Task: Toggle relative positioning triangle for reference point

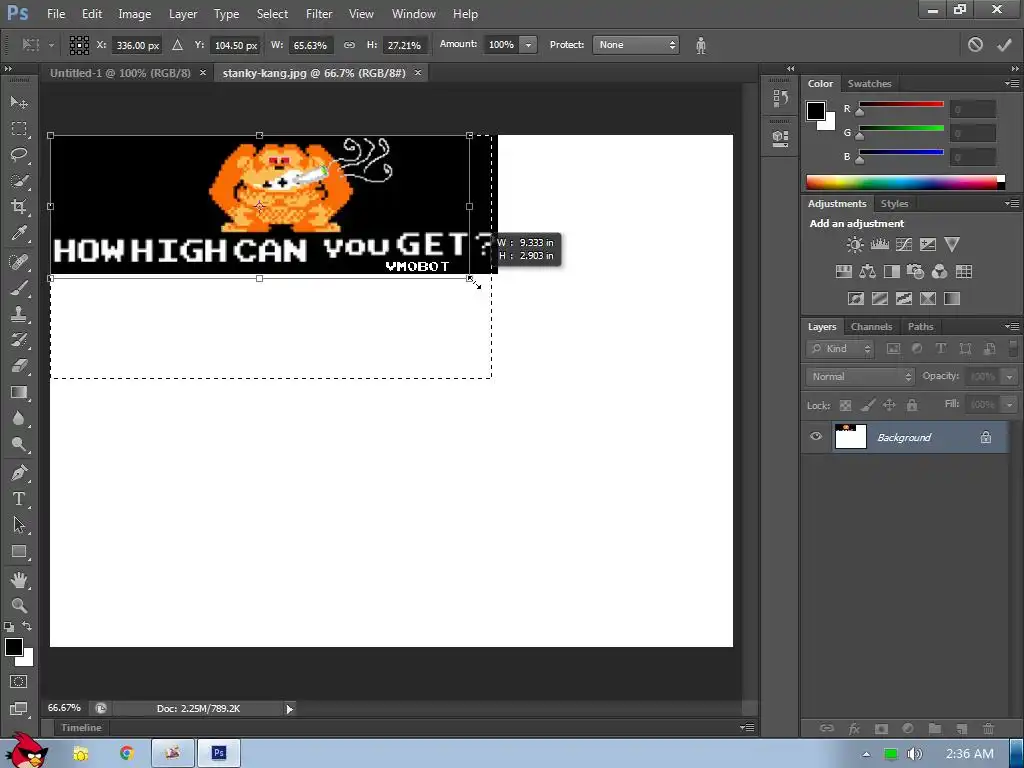Action: (x=177, y=45)
